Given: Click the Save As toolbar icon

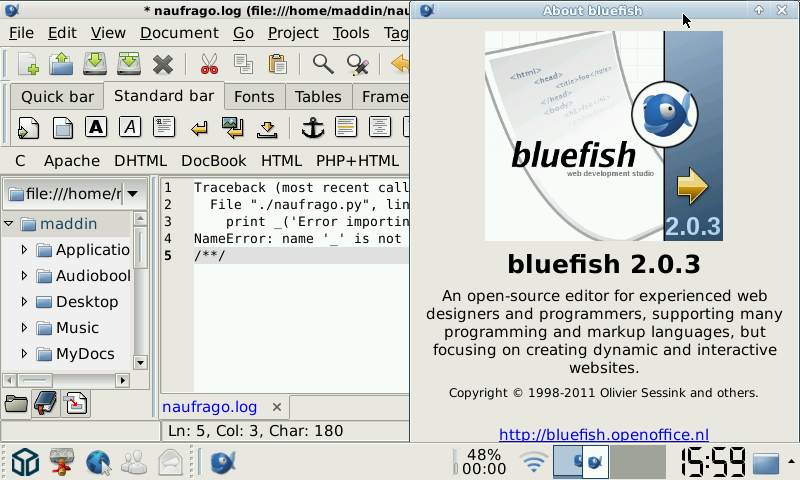Looking at the screenshot, I should [x=129, y=64].
